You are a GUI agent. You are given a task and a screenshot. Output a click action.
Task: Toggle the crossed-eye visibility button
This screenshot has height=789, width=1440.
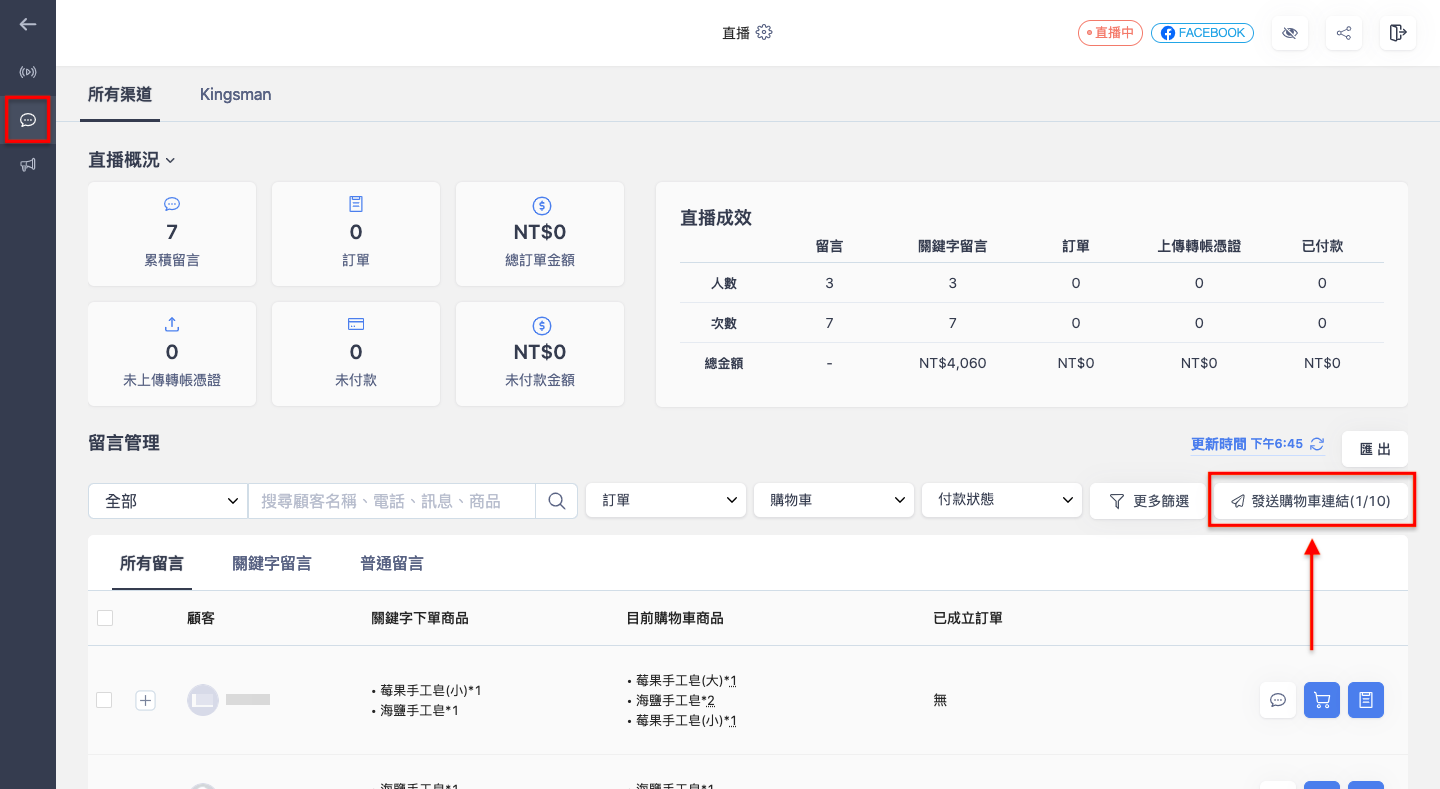coord(1290,33)
